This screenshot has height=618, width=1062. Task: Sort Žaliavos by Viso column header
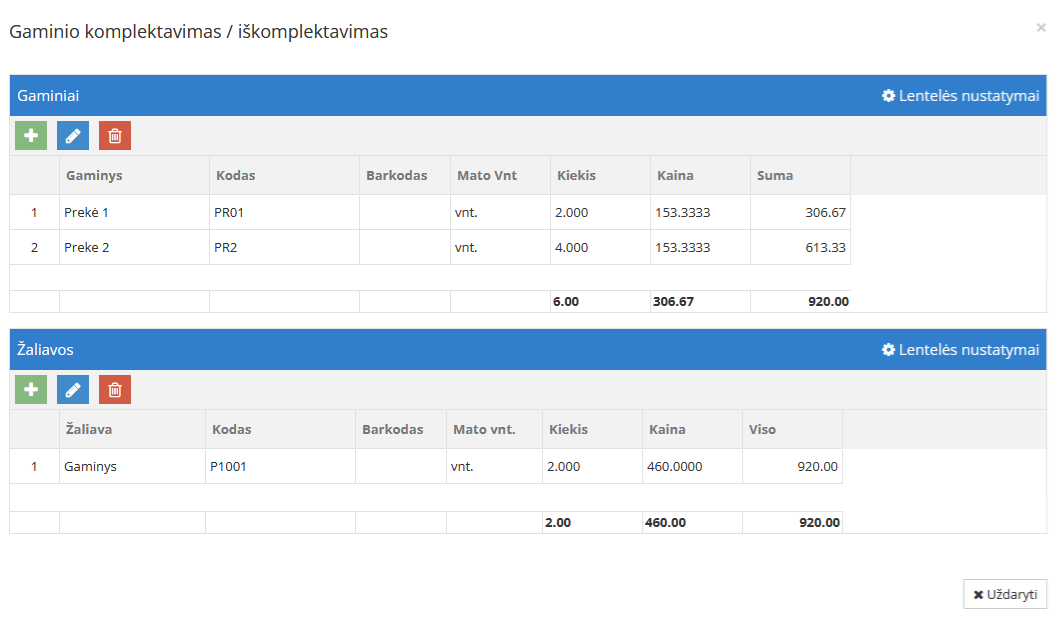[763, 429]
